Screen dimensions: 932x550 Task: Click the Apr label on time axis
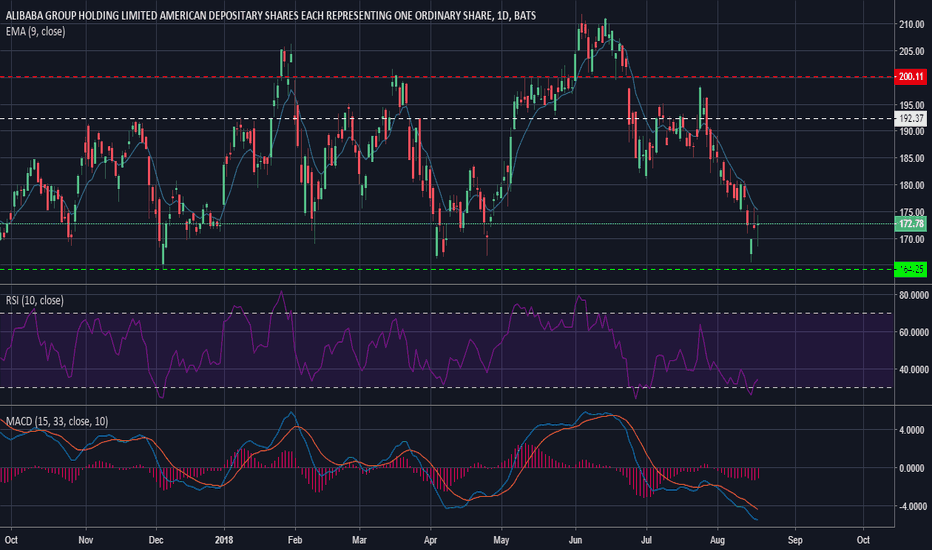pos(430,540)
